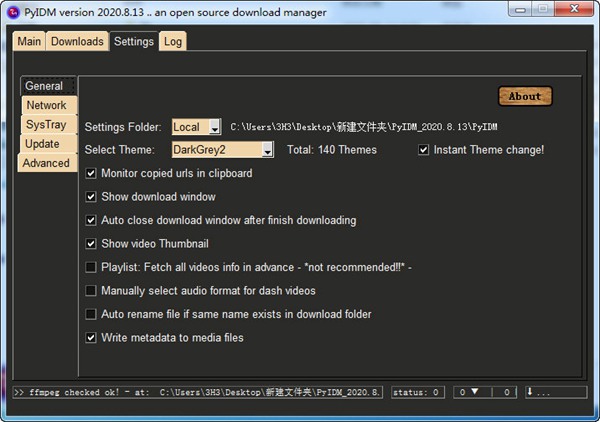This screenshot has height=422, width=600.
Task: Uncheck Show download window option
Action: [x=92, y=198]
